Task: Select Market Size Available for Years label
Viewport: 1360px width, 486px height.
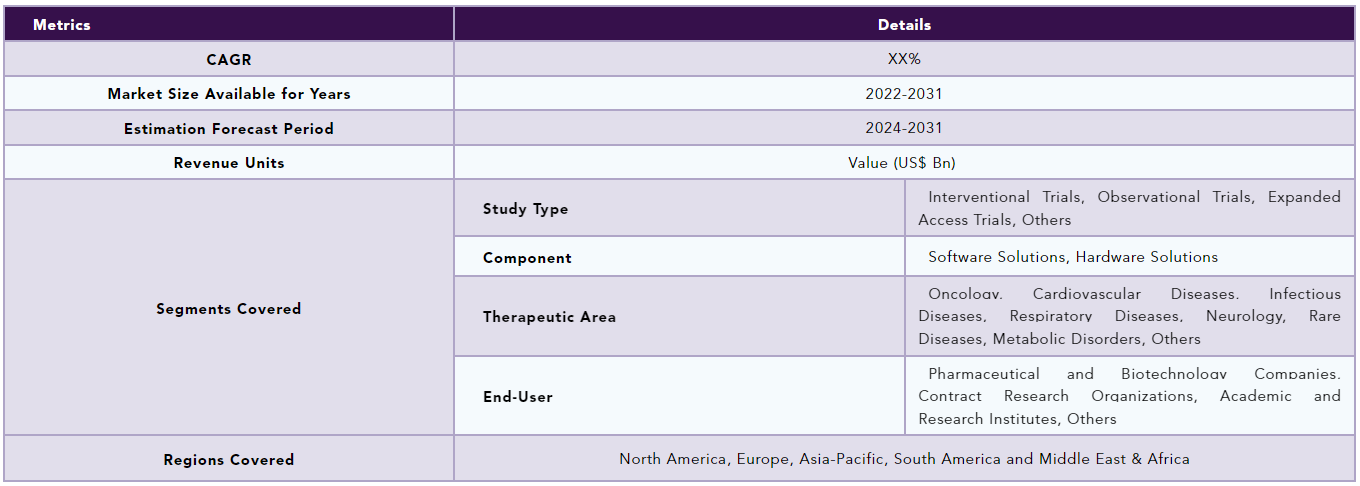Action: pos(229,94)
